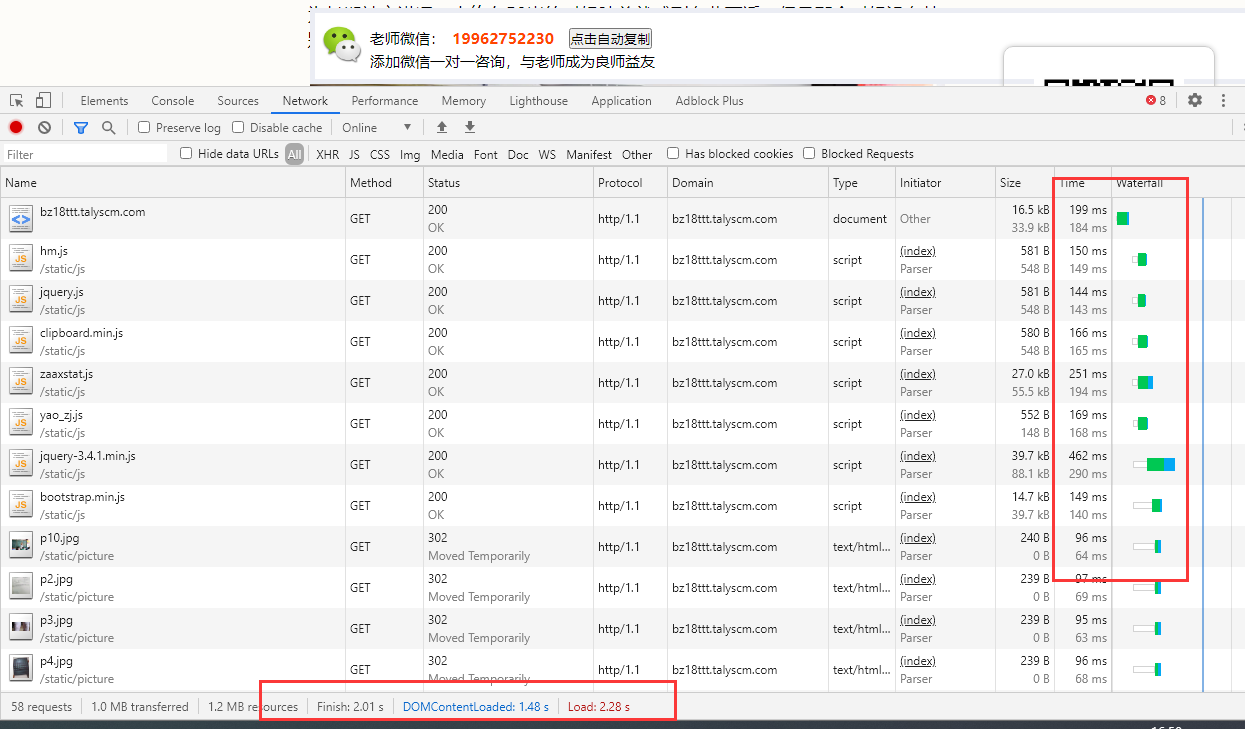Click the export HAR download arrow
This screenshot has height=729, width=1245.
470,128
